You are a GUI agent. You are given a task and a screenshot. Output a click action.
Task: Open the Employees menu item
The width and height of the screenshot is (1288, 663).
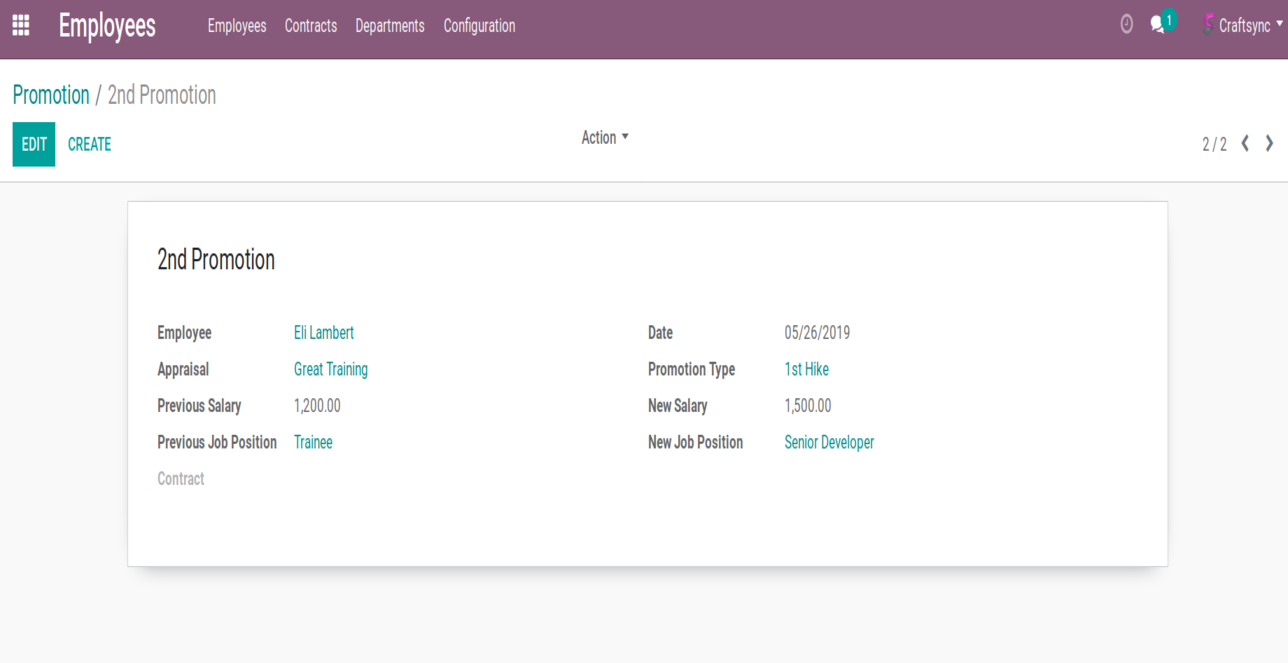[x=237, y=26]
